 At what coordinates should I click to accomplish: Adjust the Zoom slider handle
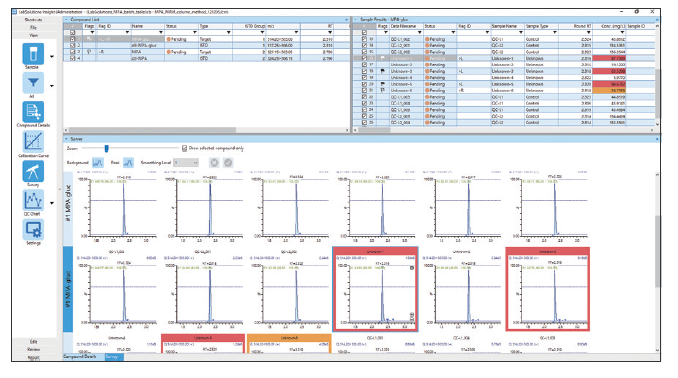(106, 148)
